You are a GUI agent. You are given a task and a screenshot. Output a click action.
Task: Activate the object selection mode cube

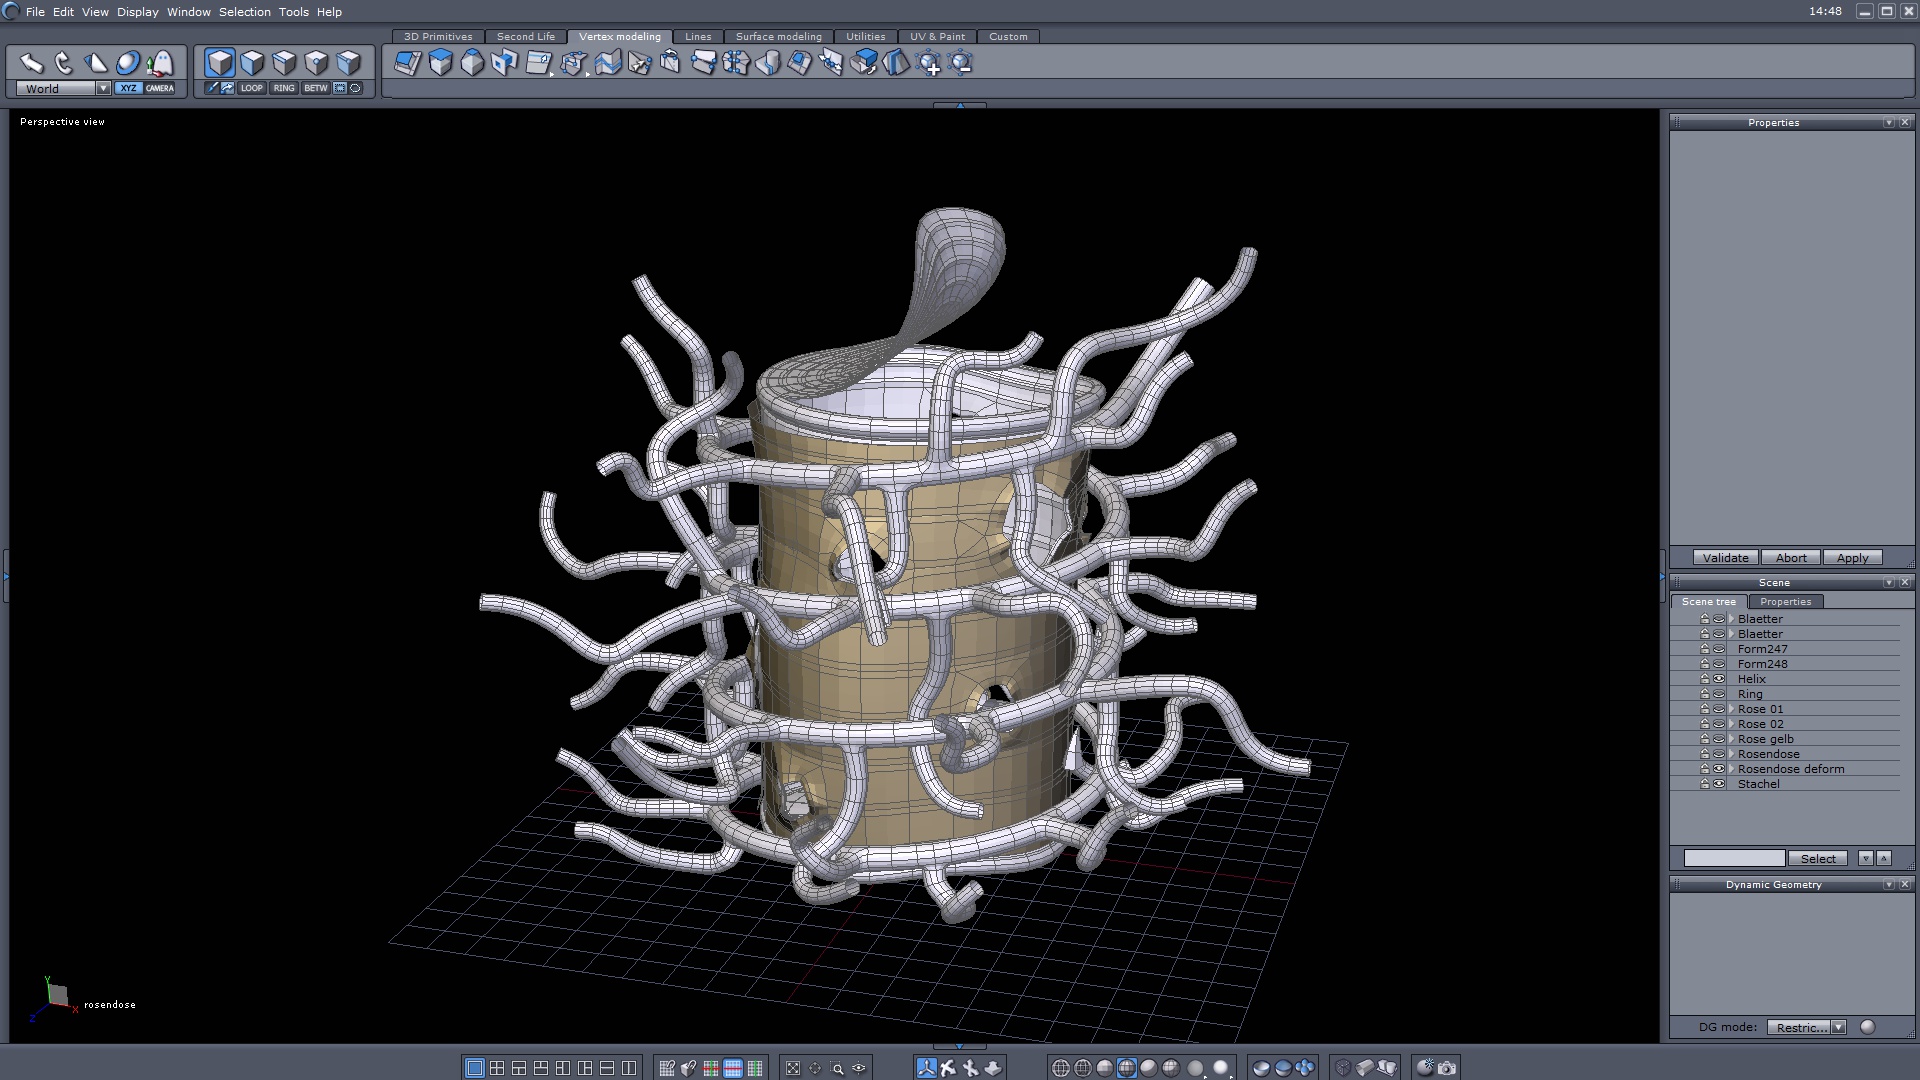coord(220,63)
